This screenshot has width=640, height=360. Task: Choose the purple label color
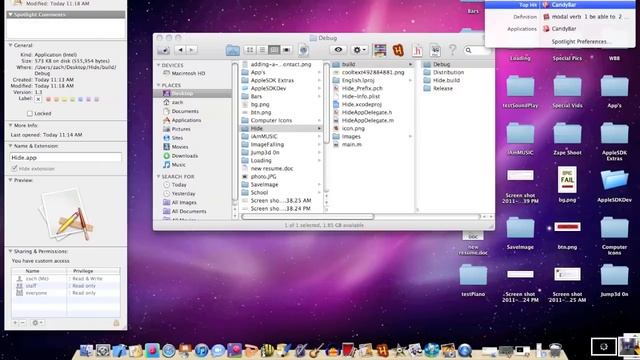(x=89, y=99)
